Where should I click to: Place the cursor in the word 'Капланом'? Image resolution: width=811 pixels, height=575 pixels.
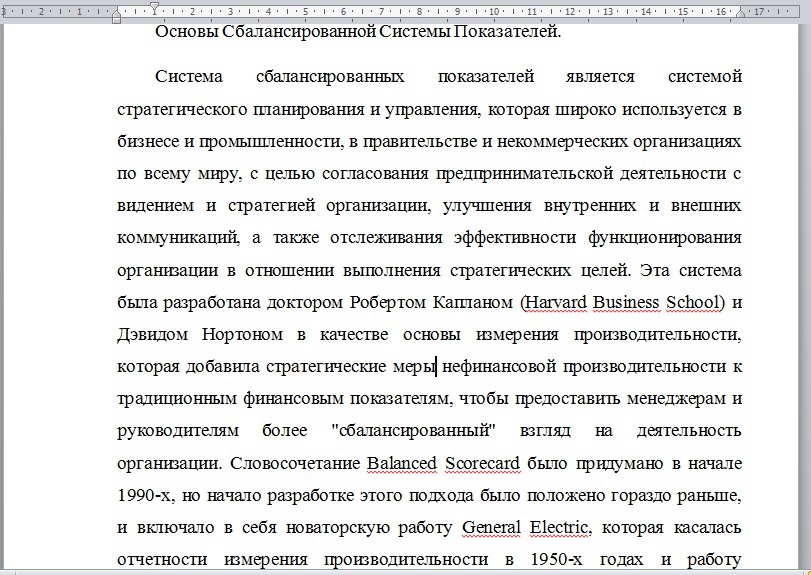pyautogui.click(x=473, y=302)
